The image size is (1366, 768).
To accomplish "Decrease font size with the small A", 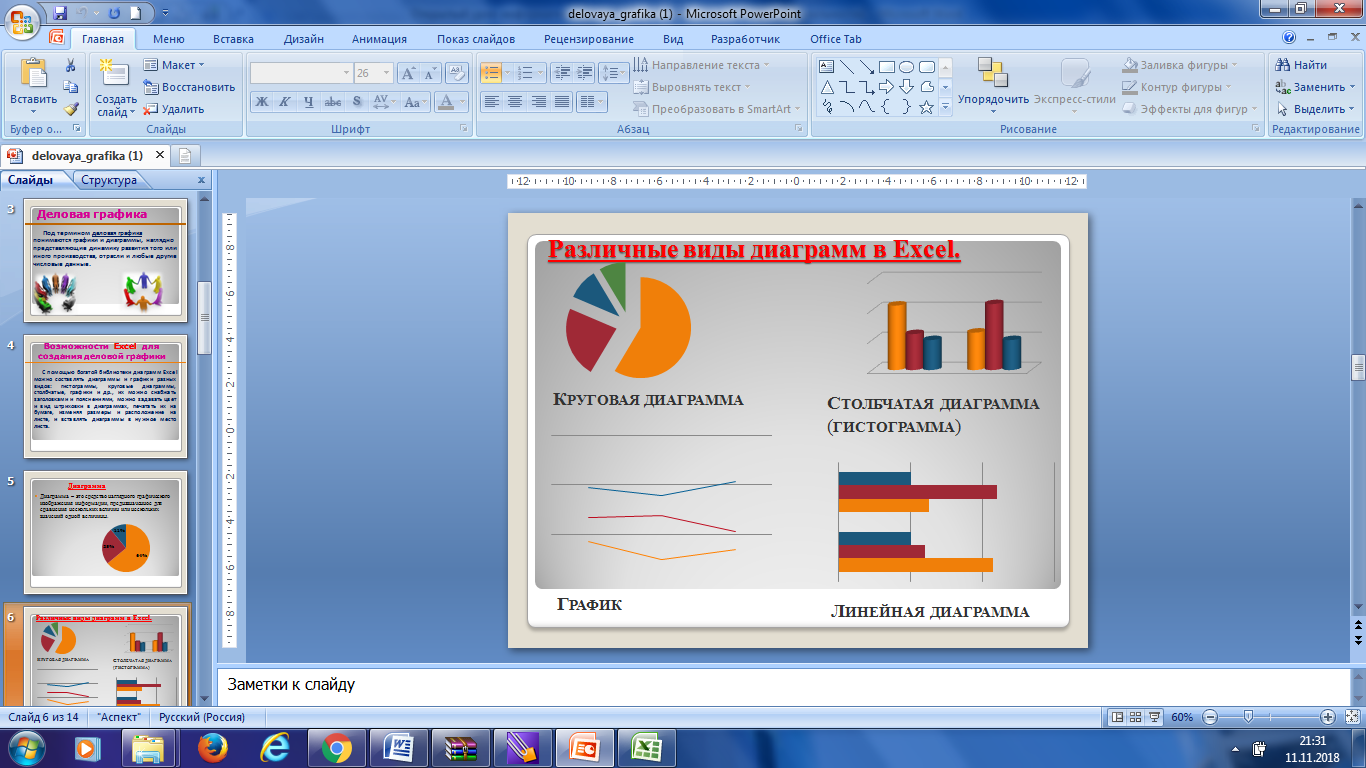I will click(430, 73).
